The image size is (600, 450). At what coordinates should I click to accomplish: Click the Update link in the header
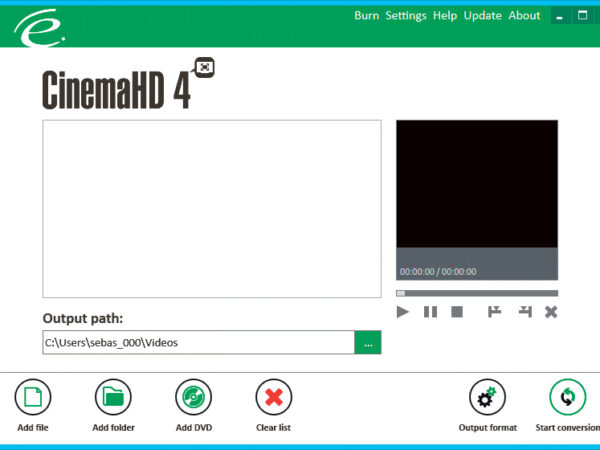pyautogui.click(x=482, y=16)
